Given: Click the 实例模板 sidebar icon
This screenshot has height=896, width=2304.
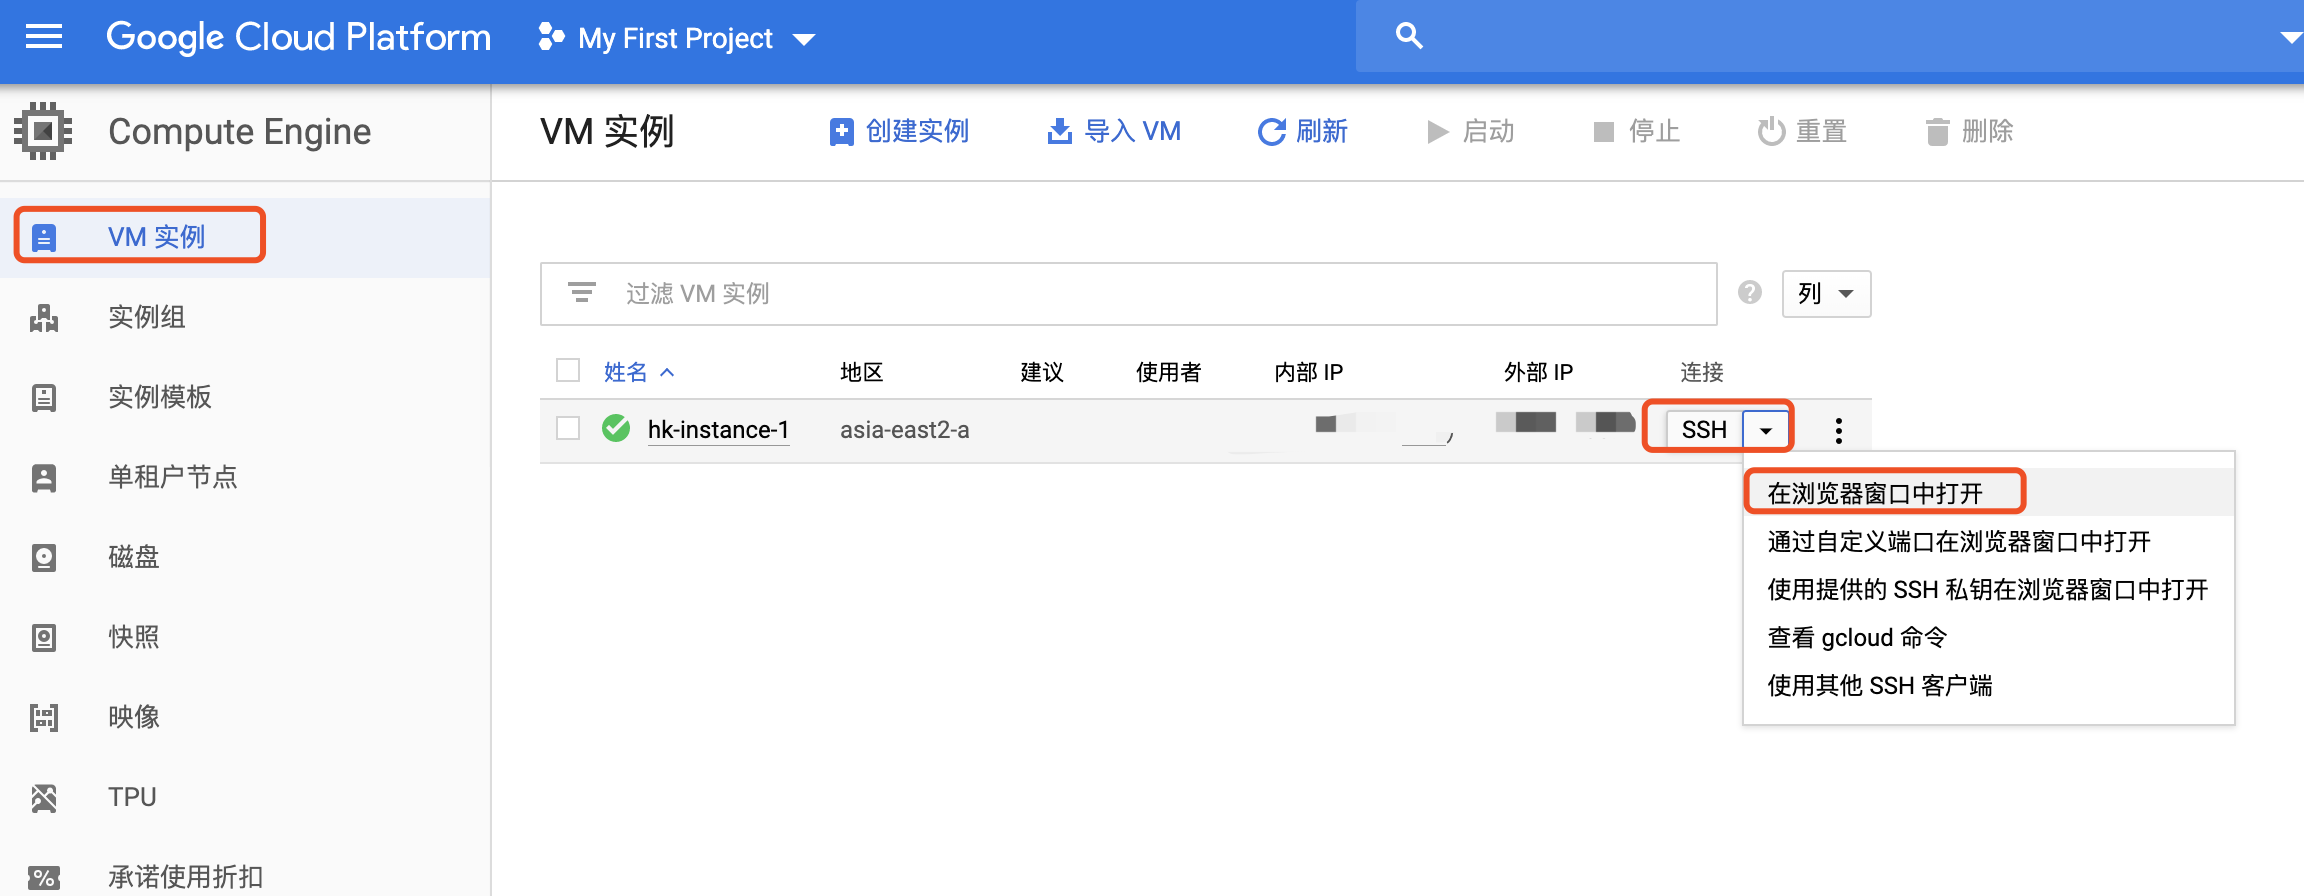Looking at the screenshot, I should click(44, 397).
